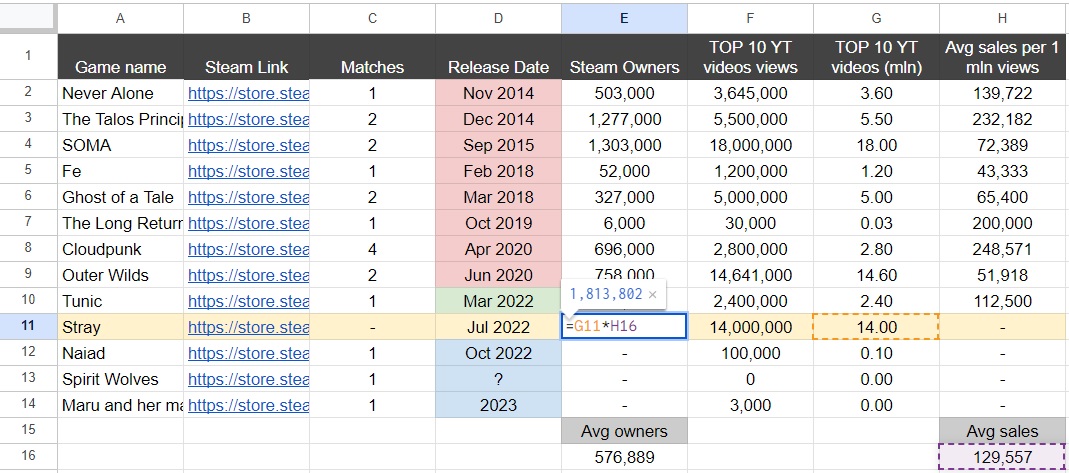Select column H header
Viewport: 1069px width, 473px height.
(x=1004, y=18)
